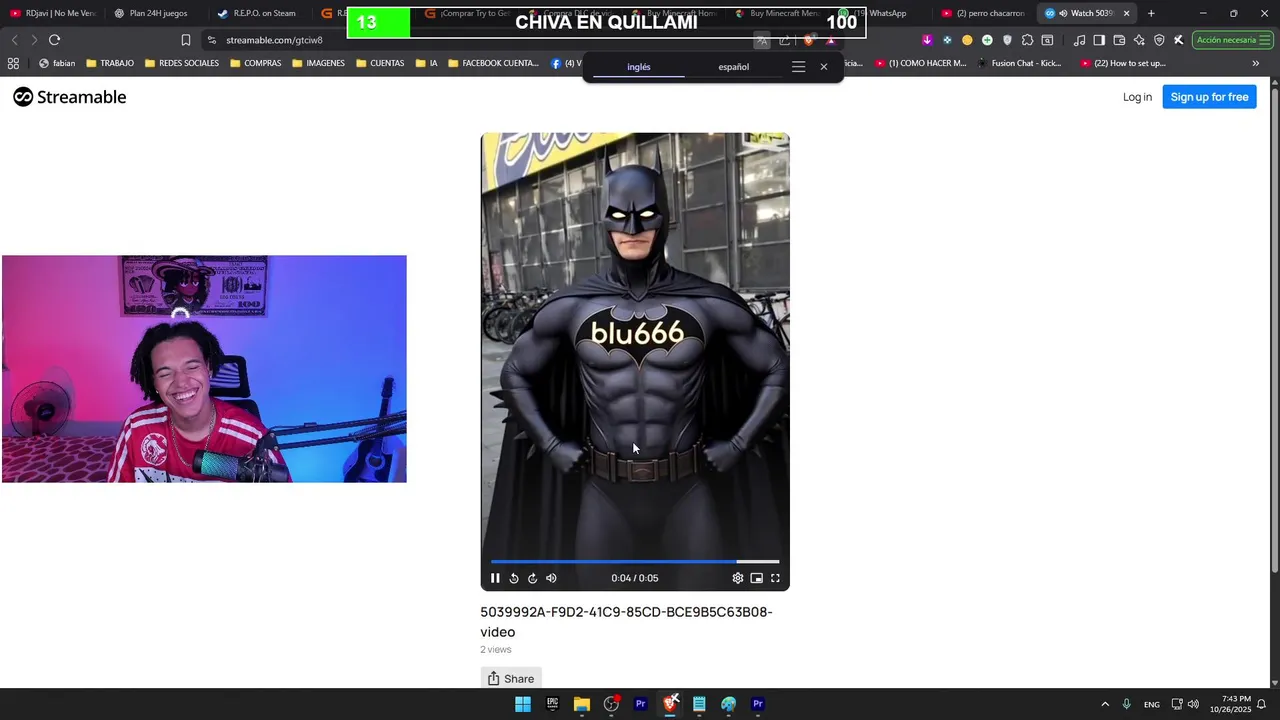Open the Windows Start button
The height and width of the screenshot is (720, 1280).
(523, 704)
